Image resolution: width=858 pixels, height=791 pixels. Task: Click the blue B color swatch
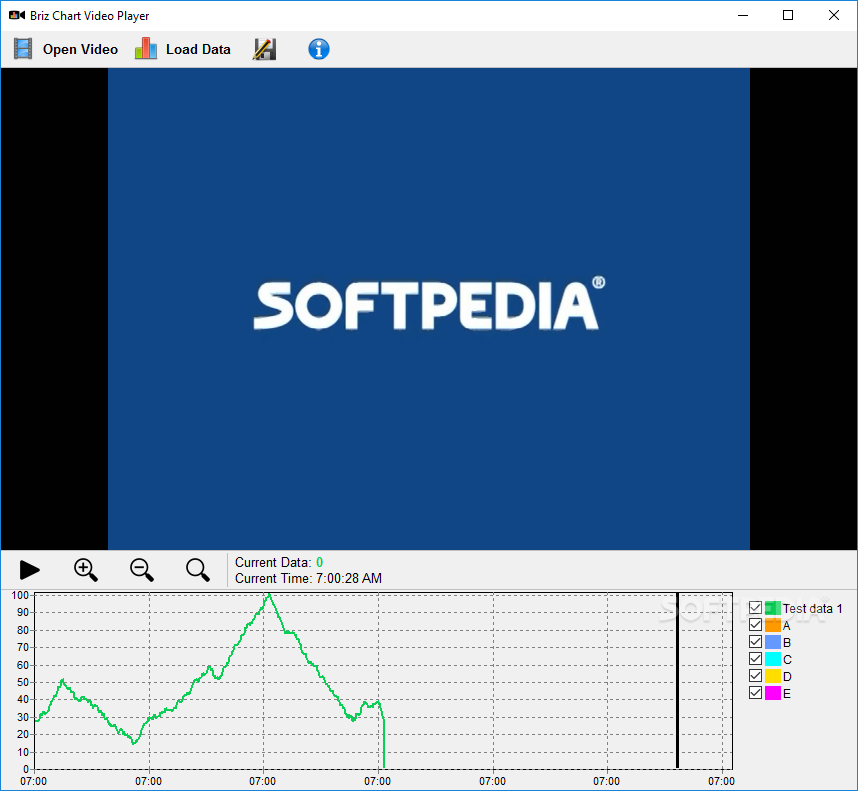pyautogui.click(x=773, y=642)
